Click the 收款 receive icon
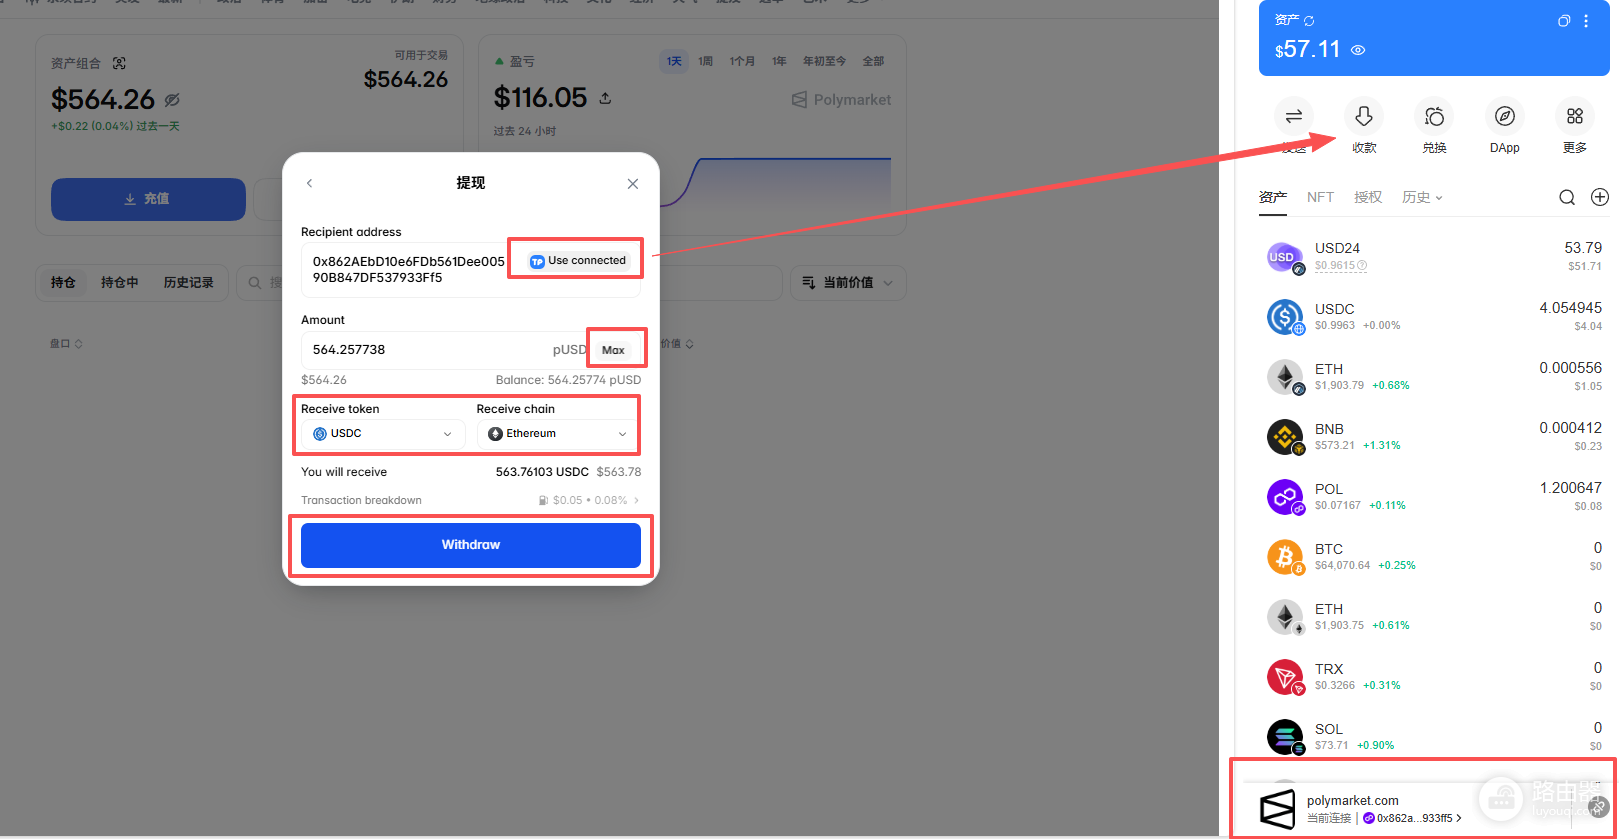 [1364, 117]
